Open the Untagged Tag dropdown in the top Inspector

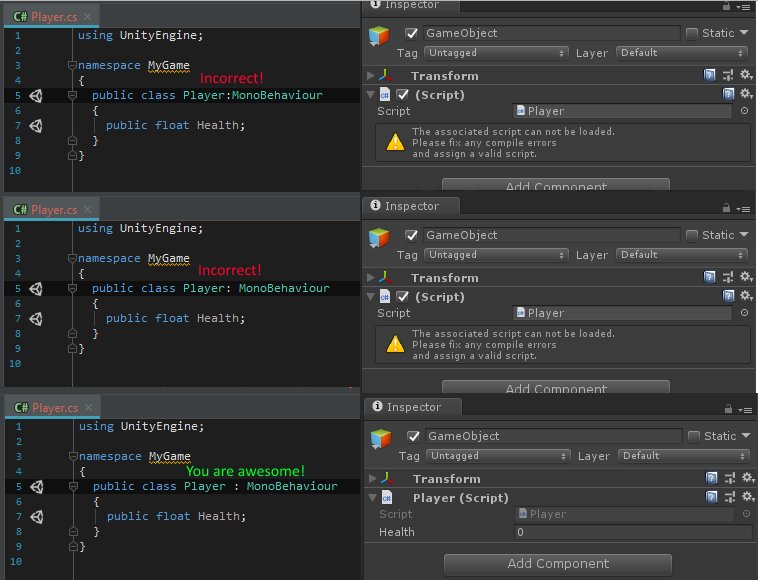[496, 53]
